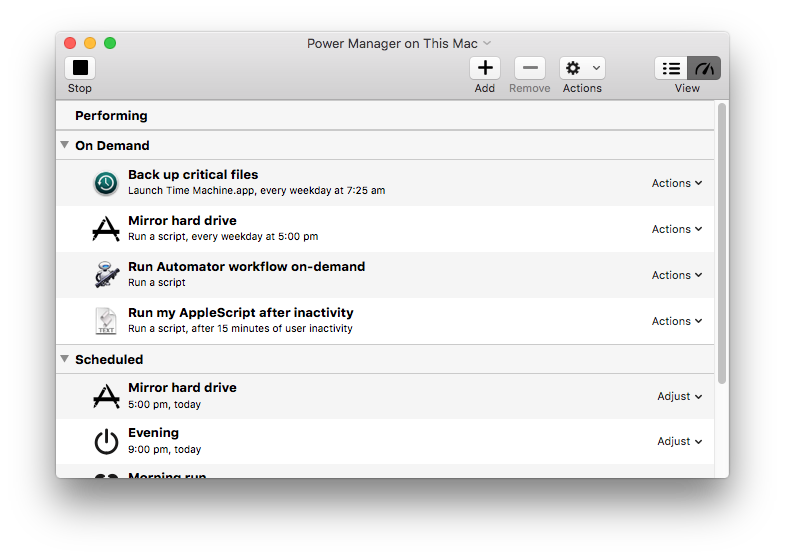Select Run my AppleScript after inactivity title
785x558 pixels.
[241, 313]
